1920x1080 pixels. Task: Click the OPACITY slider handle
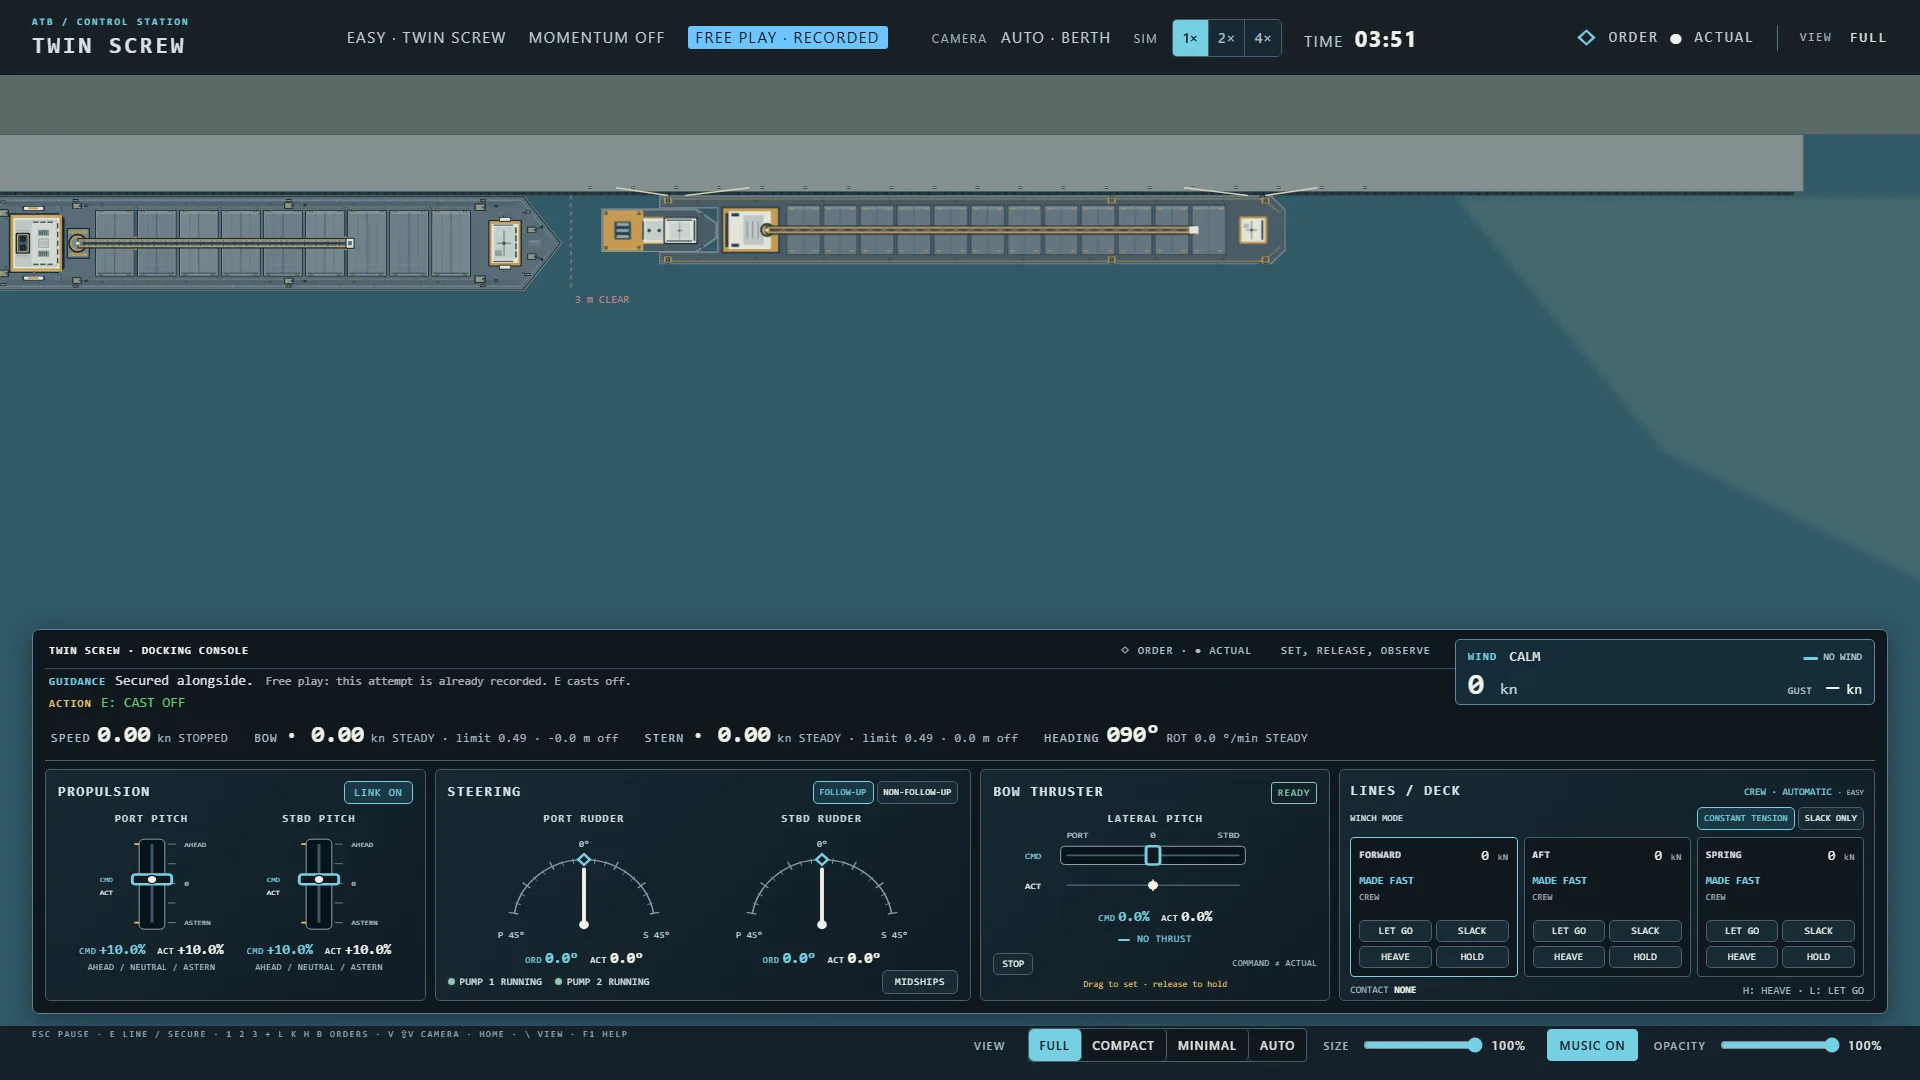pos(1831,1045)
